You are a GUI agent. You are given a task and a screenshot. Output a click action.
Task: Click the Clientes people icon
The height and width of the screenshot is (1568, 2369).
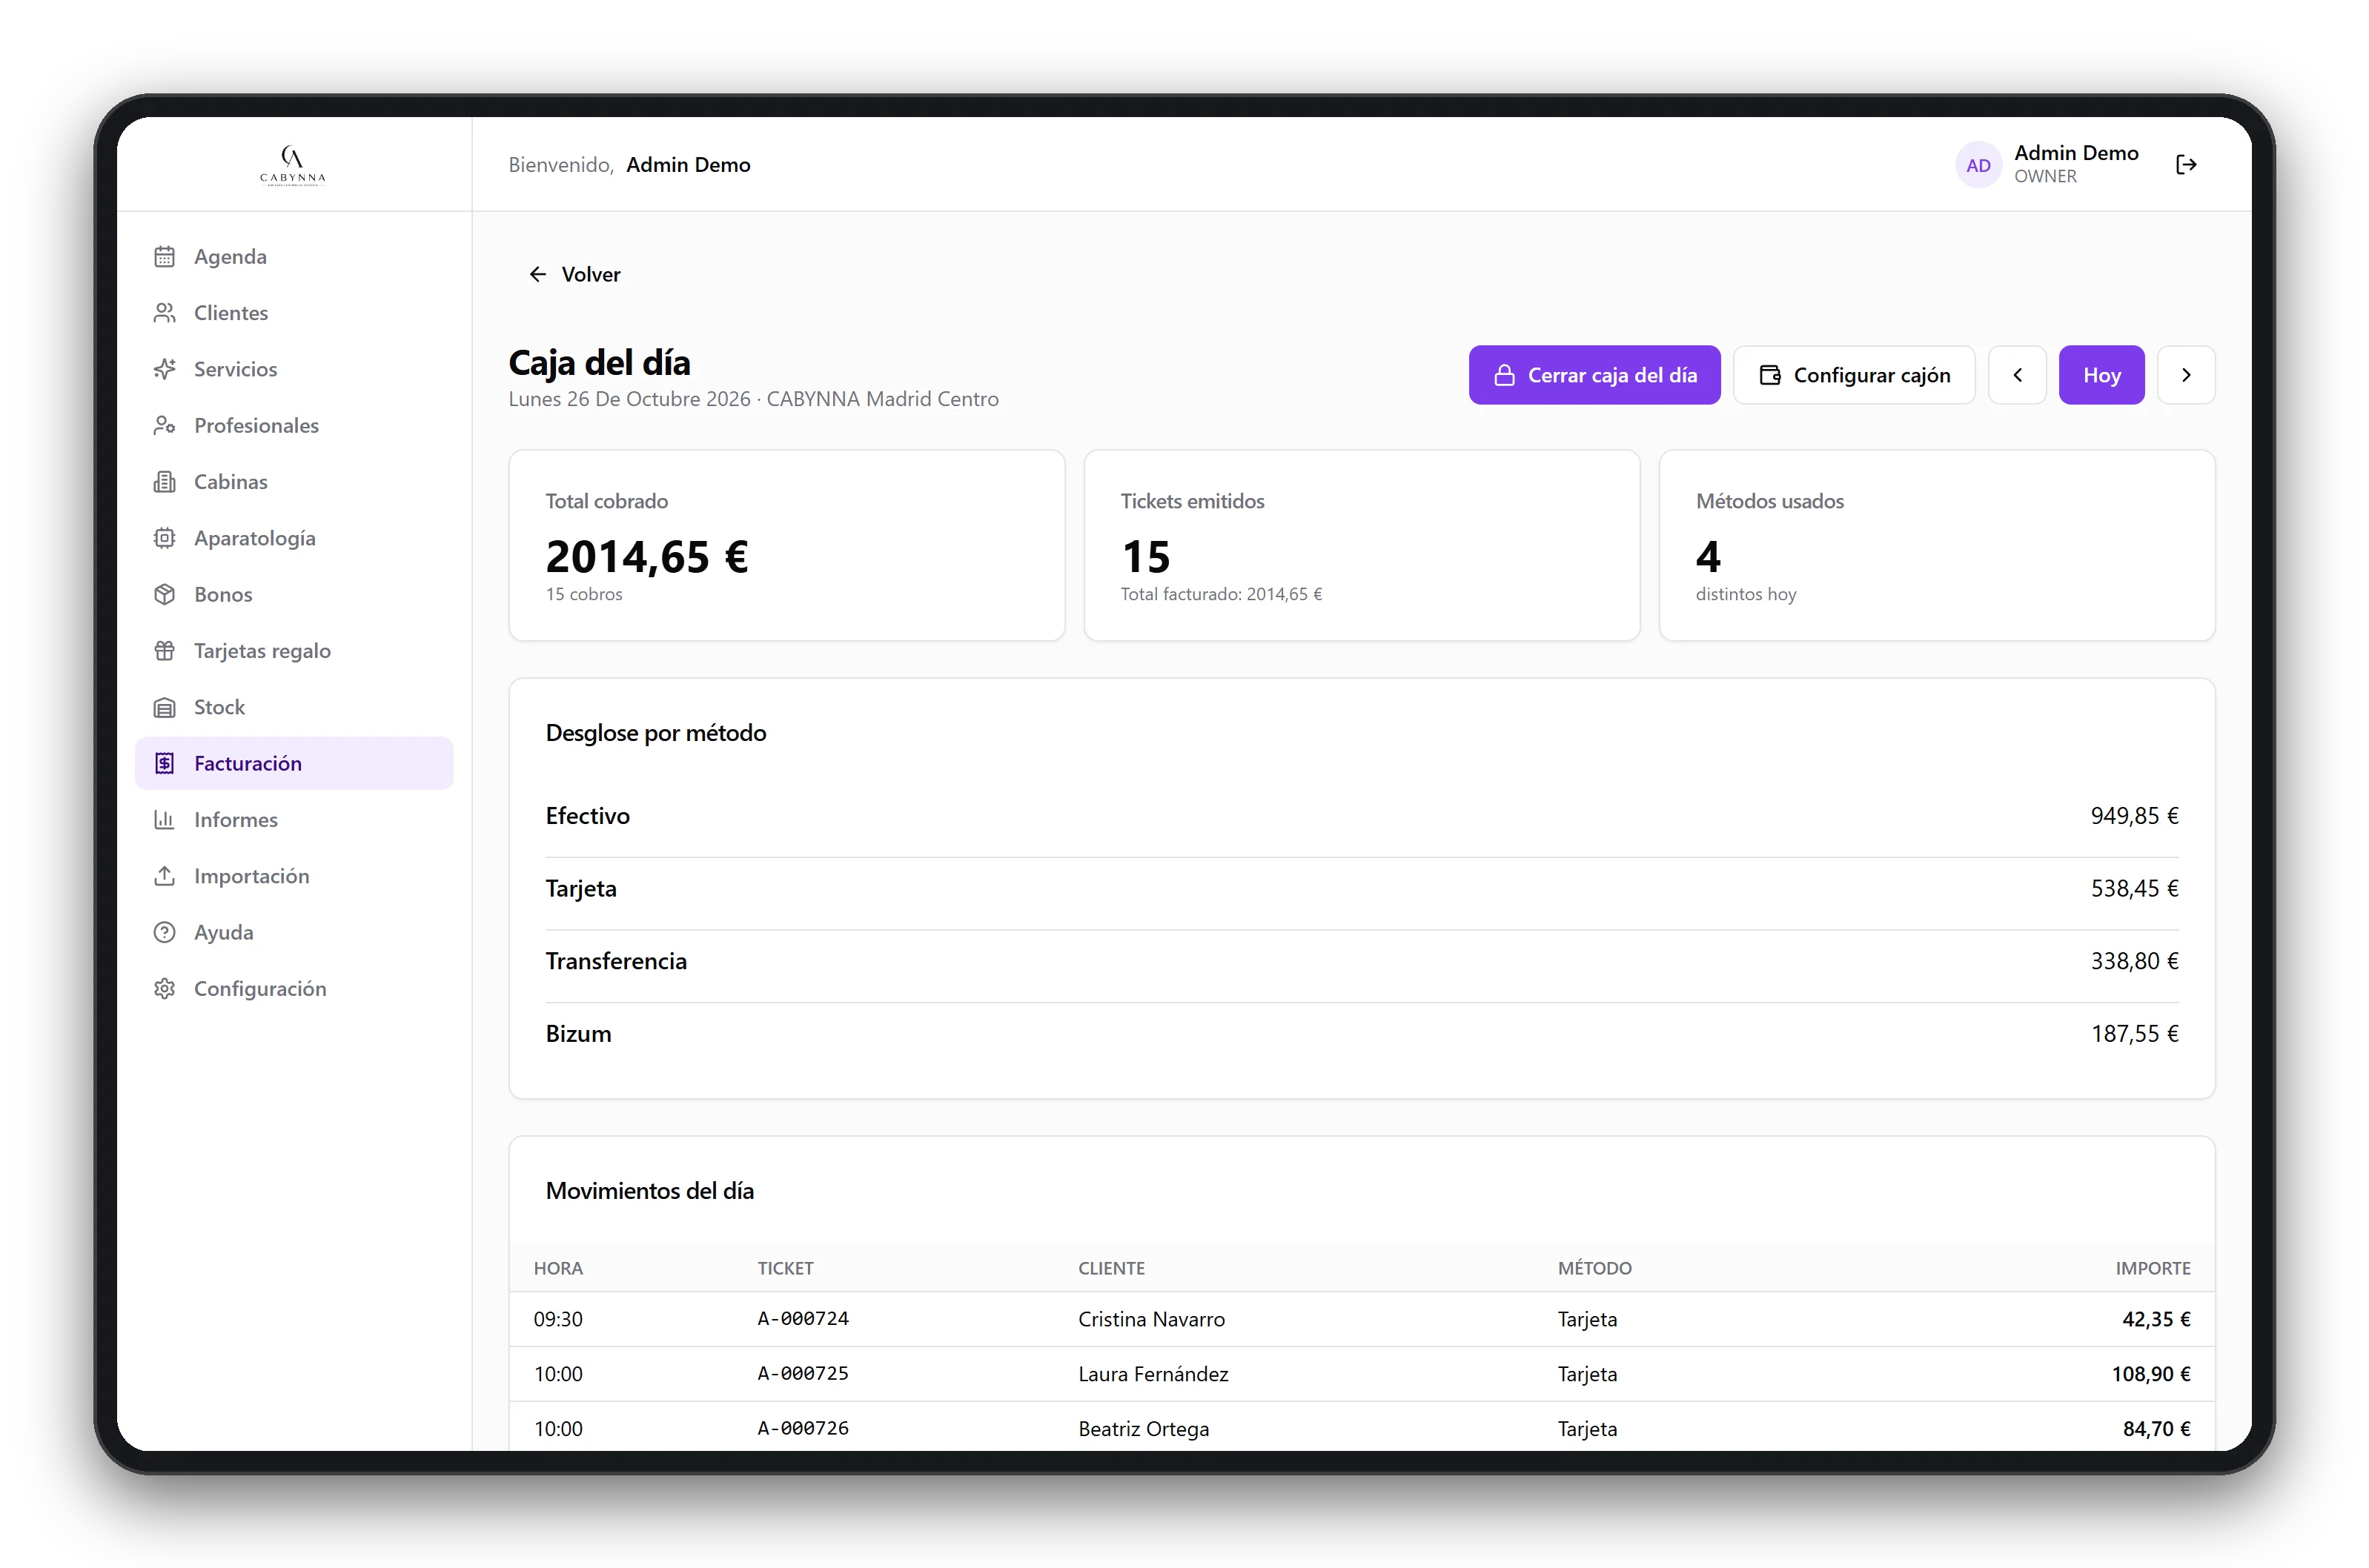point(165,313)
